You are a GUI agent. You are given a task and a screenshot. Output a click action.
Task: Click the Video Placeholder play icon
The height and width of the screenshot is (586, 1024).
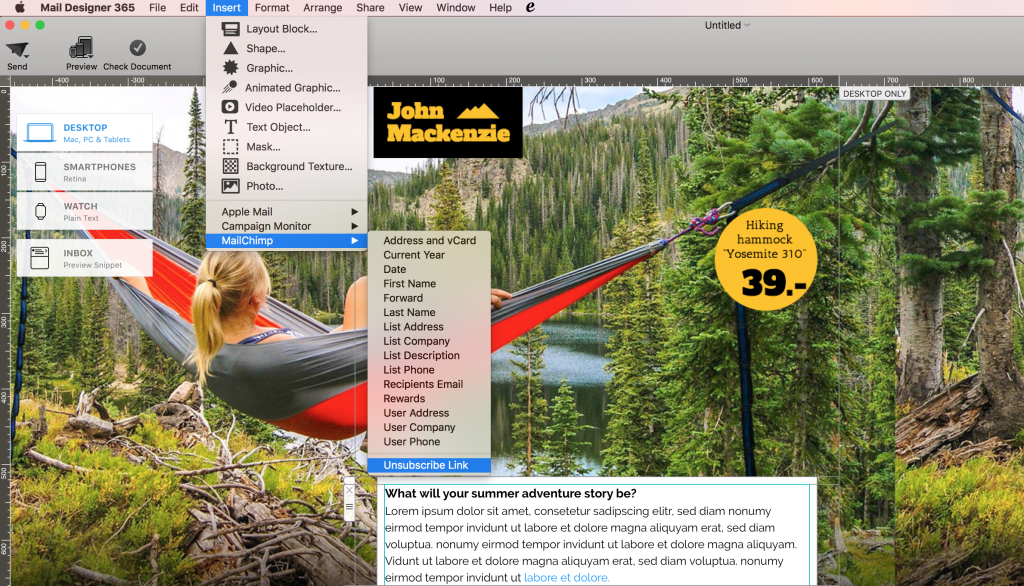pyautogui.click(x=230, y=106)
